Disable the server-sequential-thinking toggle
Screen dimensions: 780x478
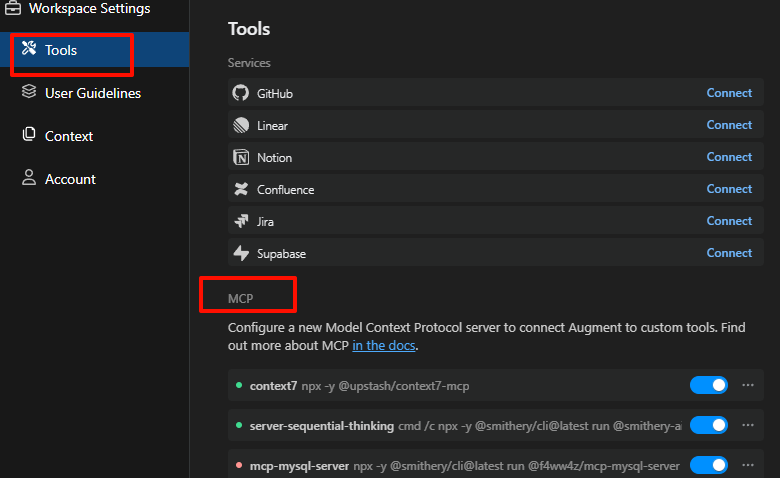709,425
